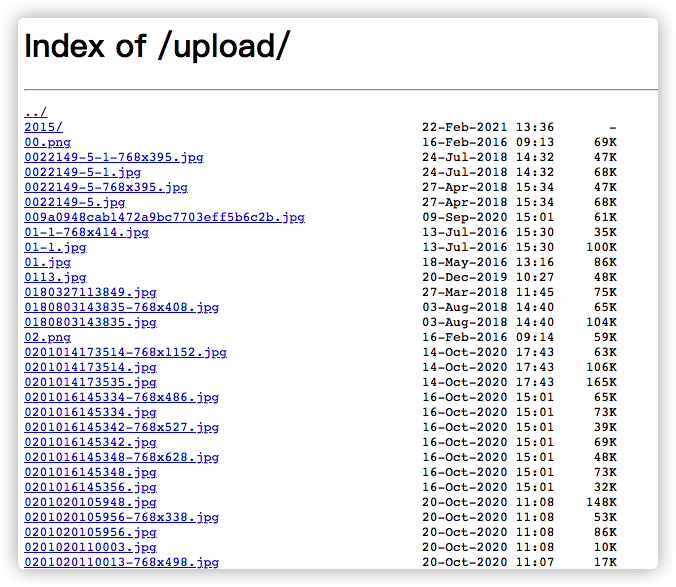Click the 0201016145356.jpg link
The width and height of the screenshot is (676, 587).
coord(90,487)
